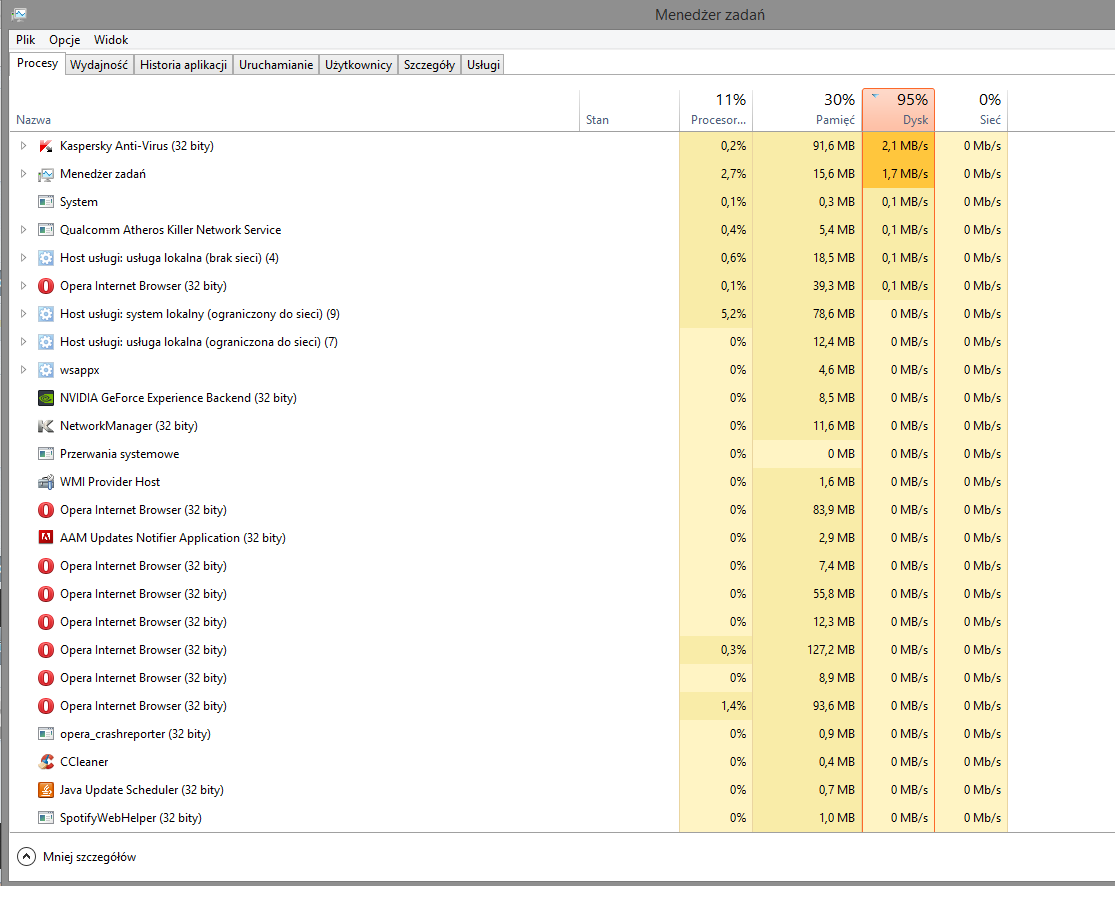Switch to the Wydajność tab
This screenshot has height=903, width=1115.
[x=99, y=65]
